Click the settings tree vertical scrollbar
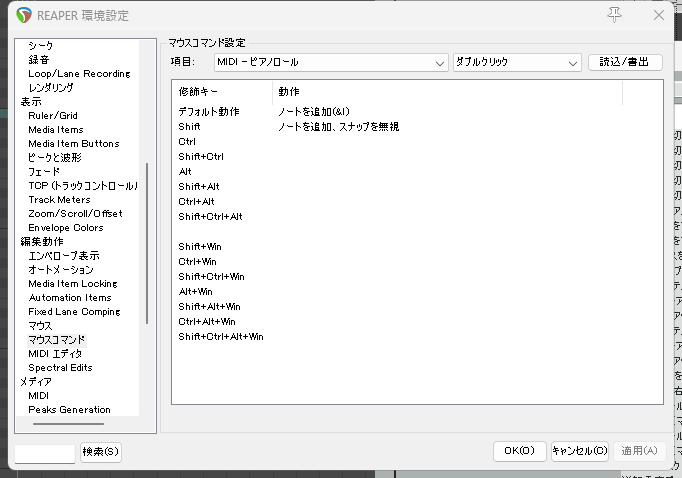This screenshot has height=478, width=682. 147,243
